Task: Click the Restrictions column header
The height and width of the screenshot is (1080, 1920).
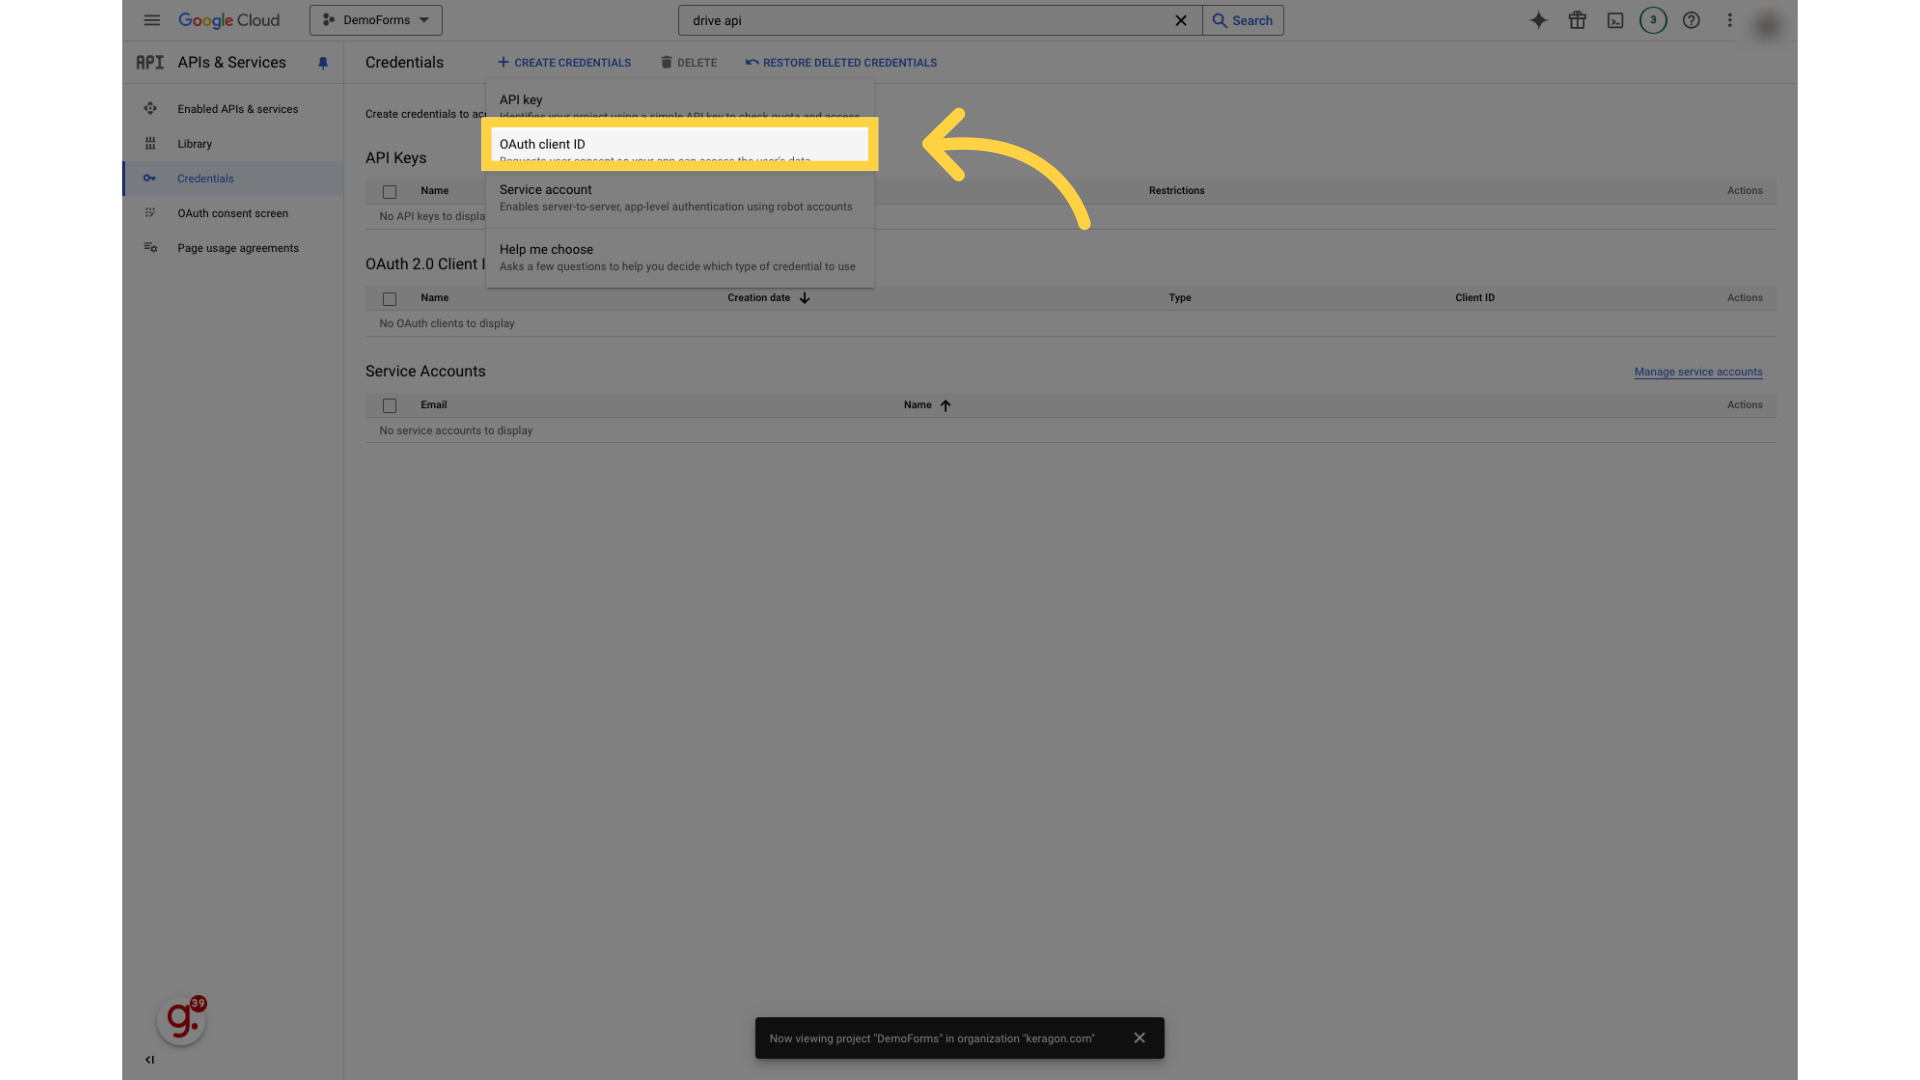Action: point(1176,191)
